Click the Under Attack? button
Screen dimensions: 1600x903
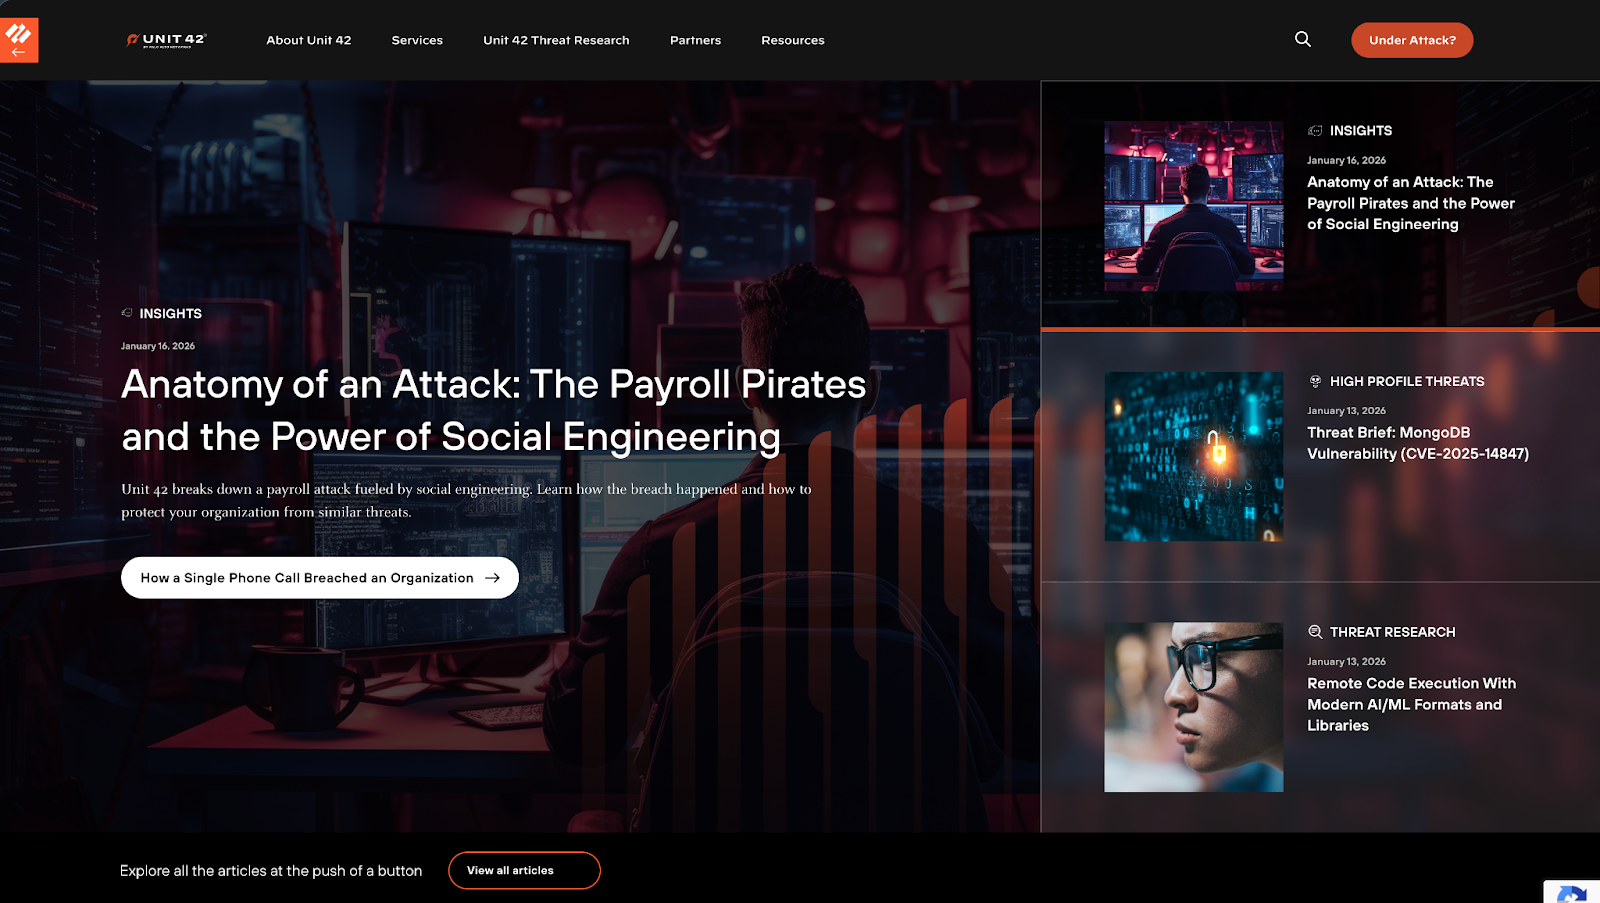coord(1412,40)
